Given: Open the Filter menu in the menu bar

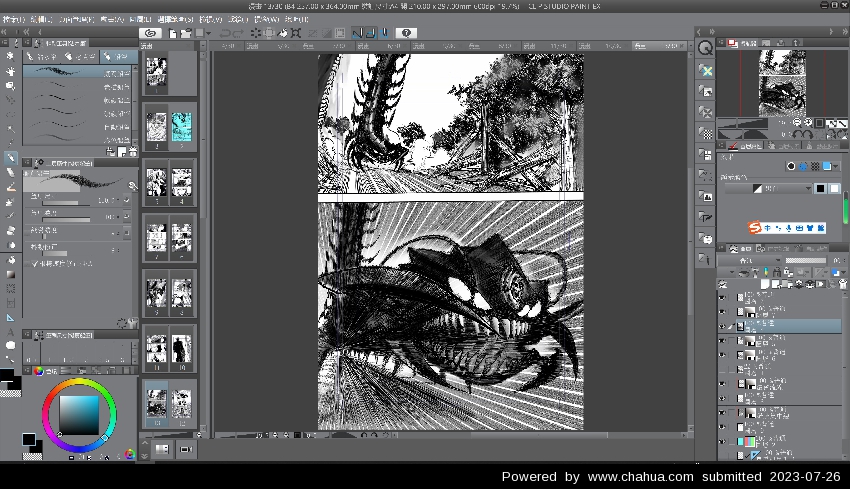Looking at the screenshot, I should [237, 19].
